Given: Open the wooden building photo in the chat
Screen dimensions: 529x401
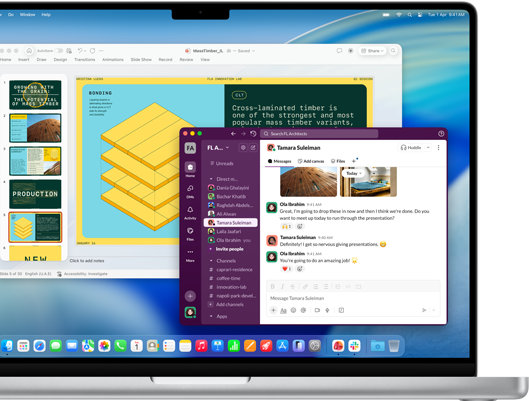Looking at the screenshot, I should (x=308, y=182).
